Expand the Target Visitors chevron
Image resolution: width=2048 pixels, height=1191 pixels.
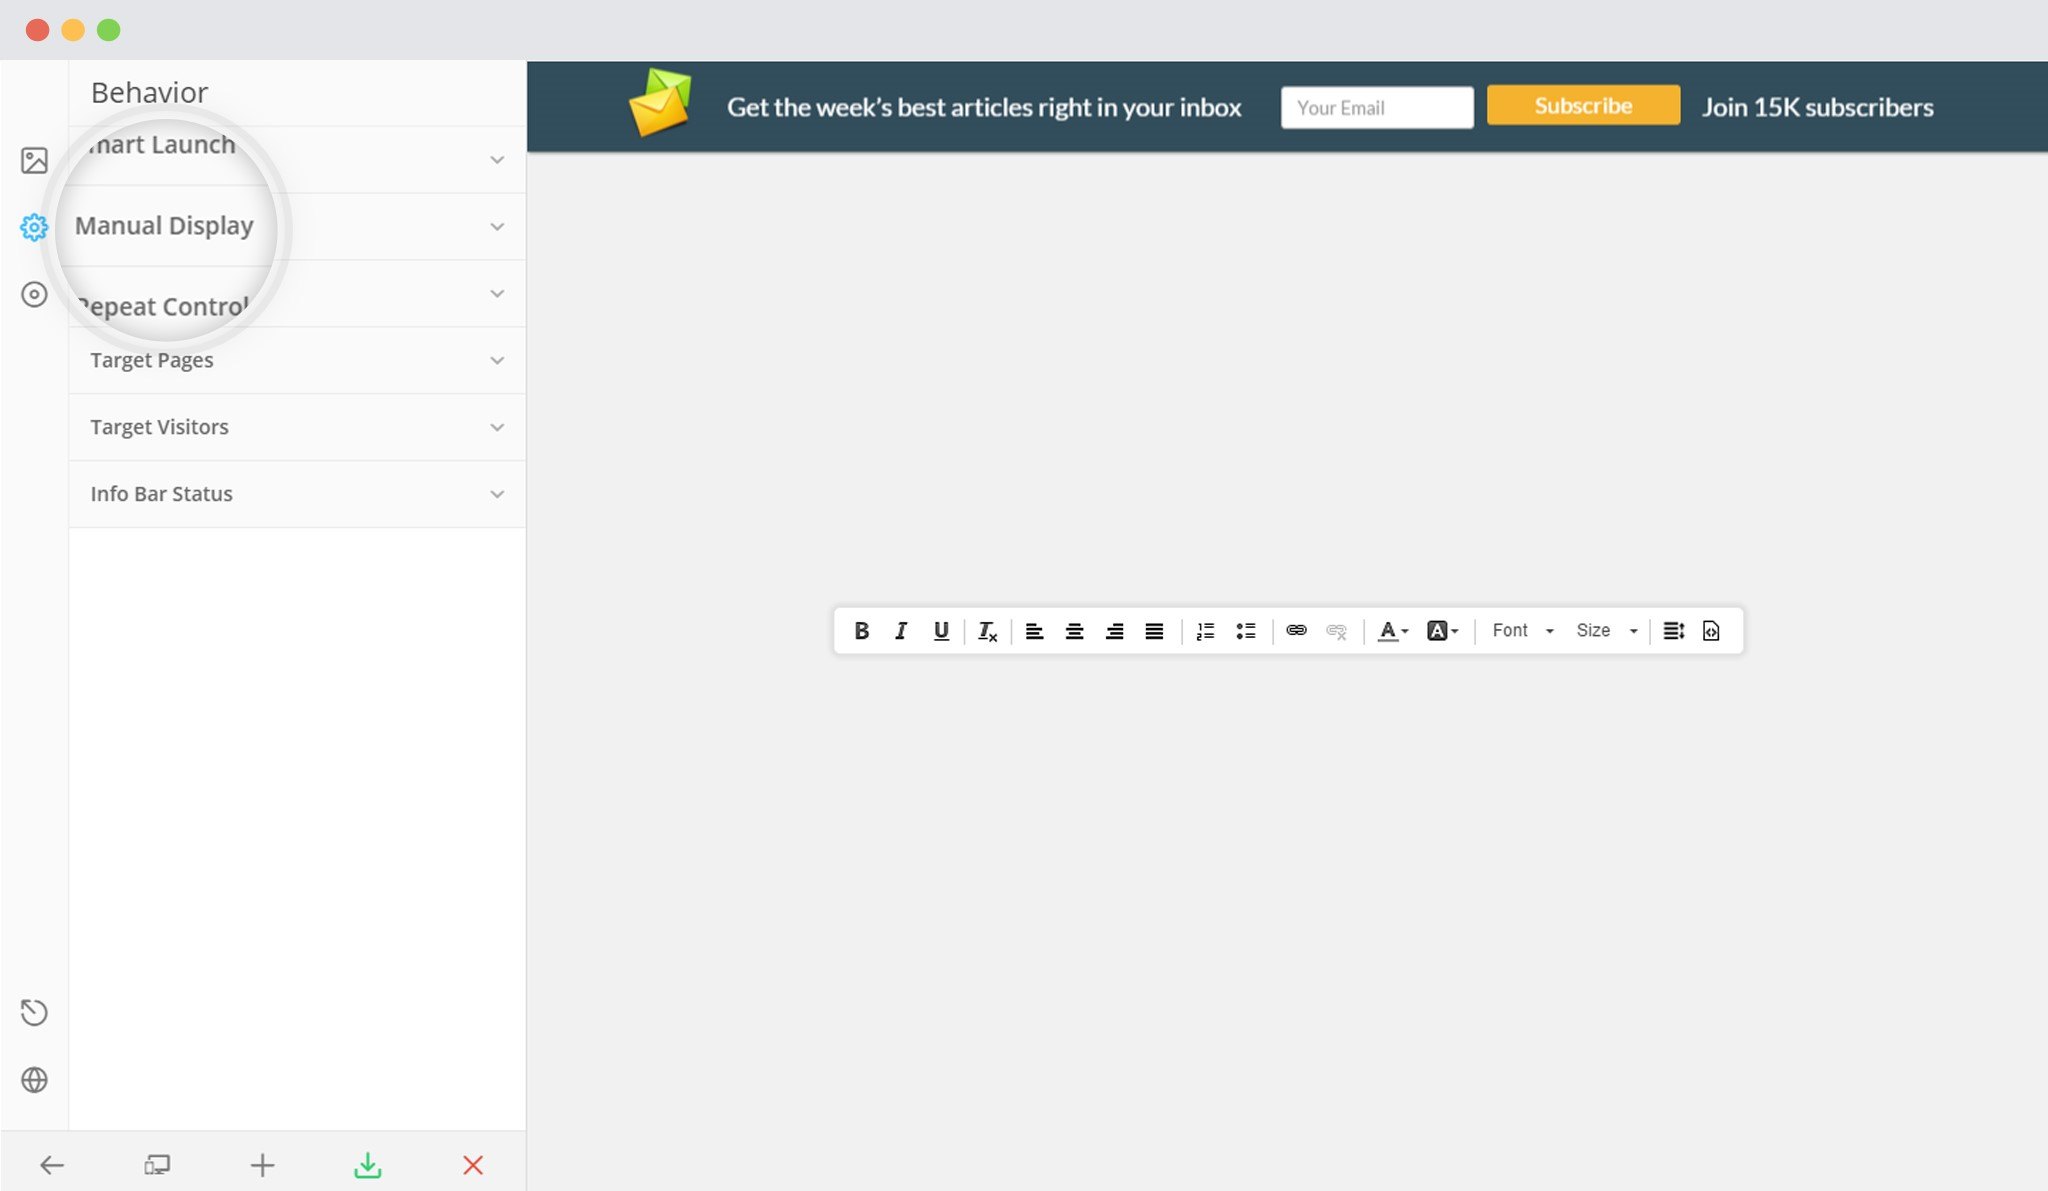click(x=497, y=428)
